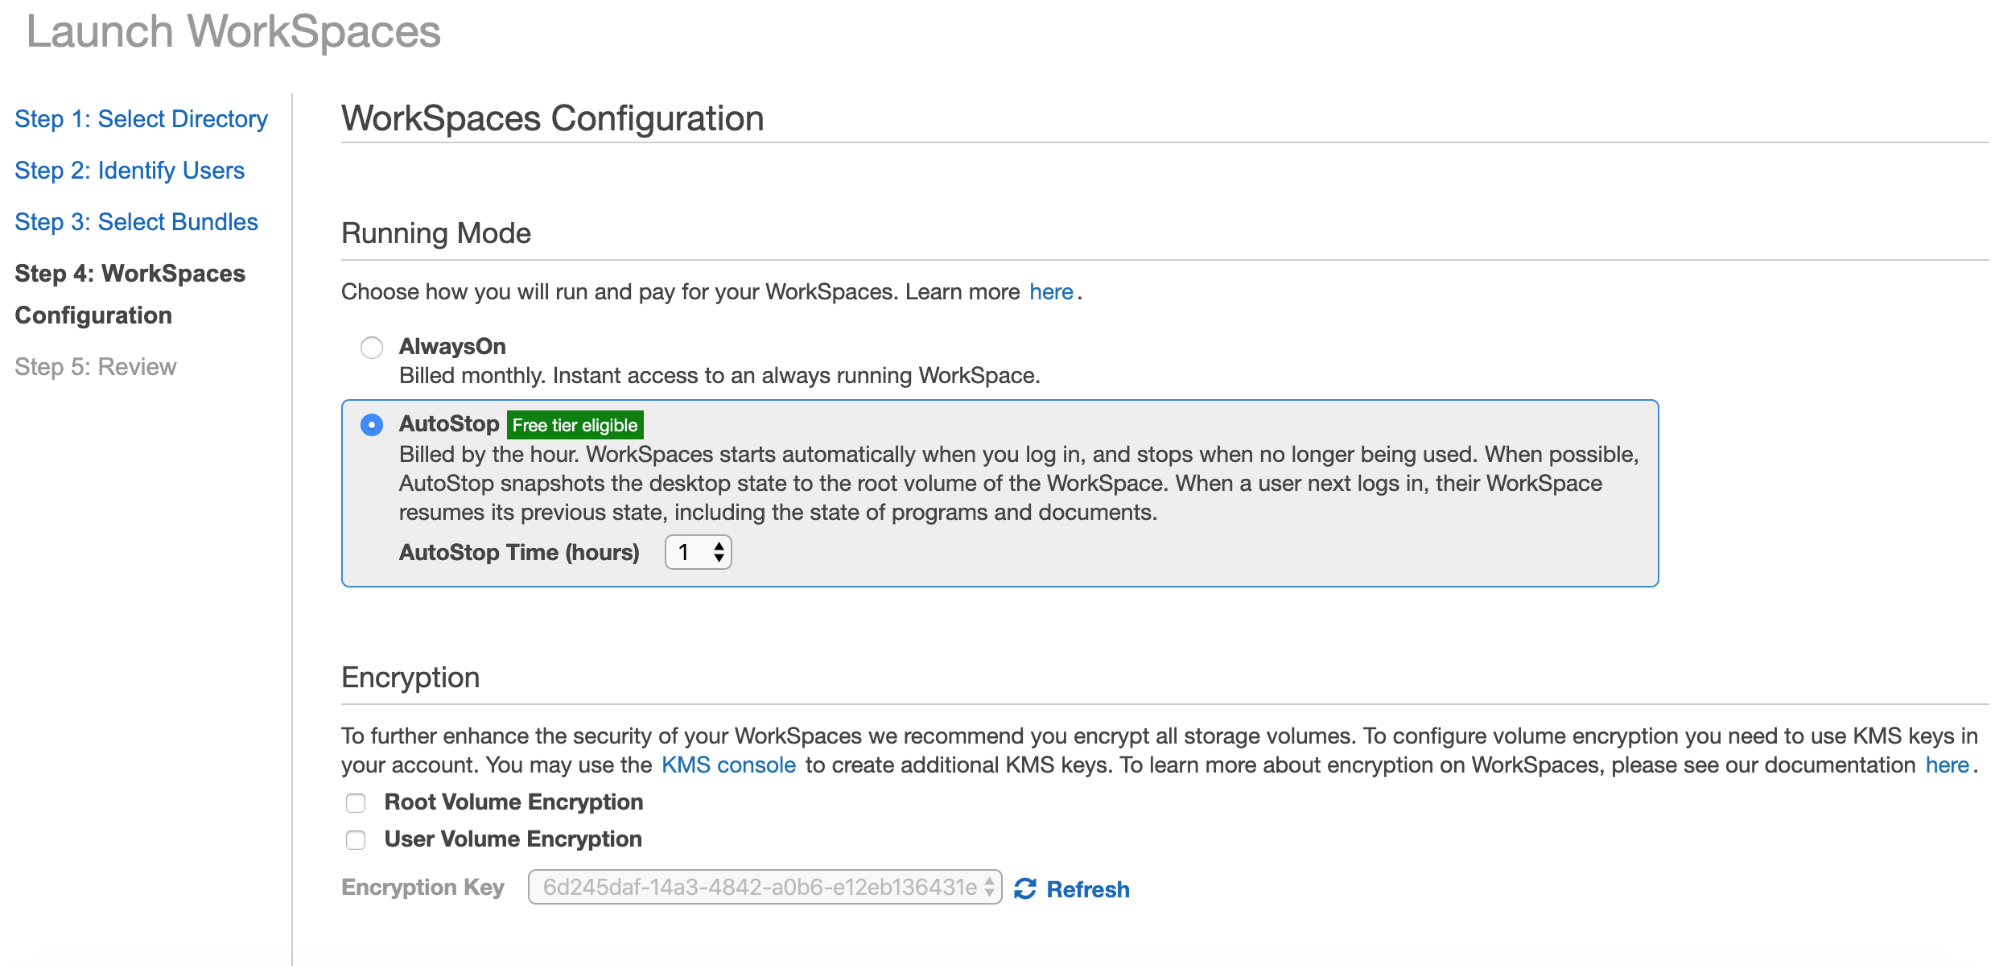Click the Refresh circular arrows icon

(1025, 889)
